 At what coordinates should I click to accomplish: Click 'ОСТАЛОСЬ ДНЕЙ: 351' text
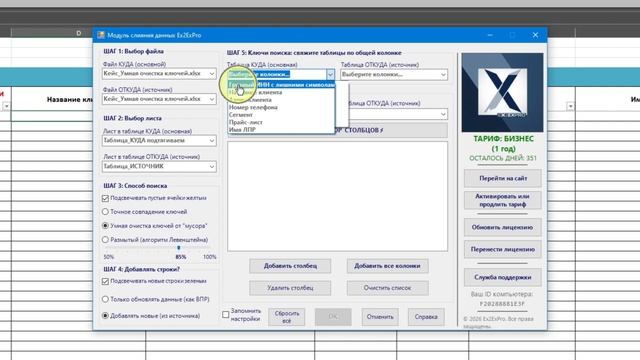[503, 158]
